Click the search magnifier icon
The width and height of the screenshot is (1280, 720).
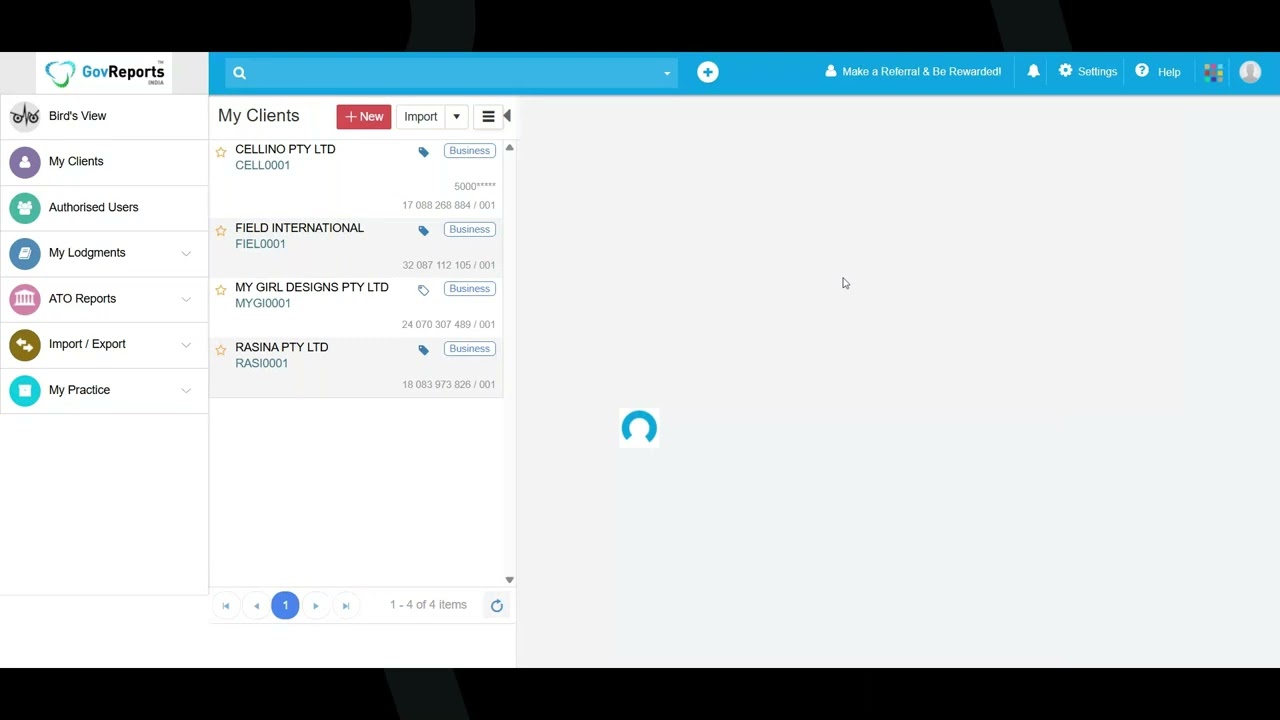[239, 73]
